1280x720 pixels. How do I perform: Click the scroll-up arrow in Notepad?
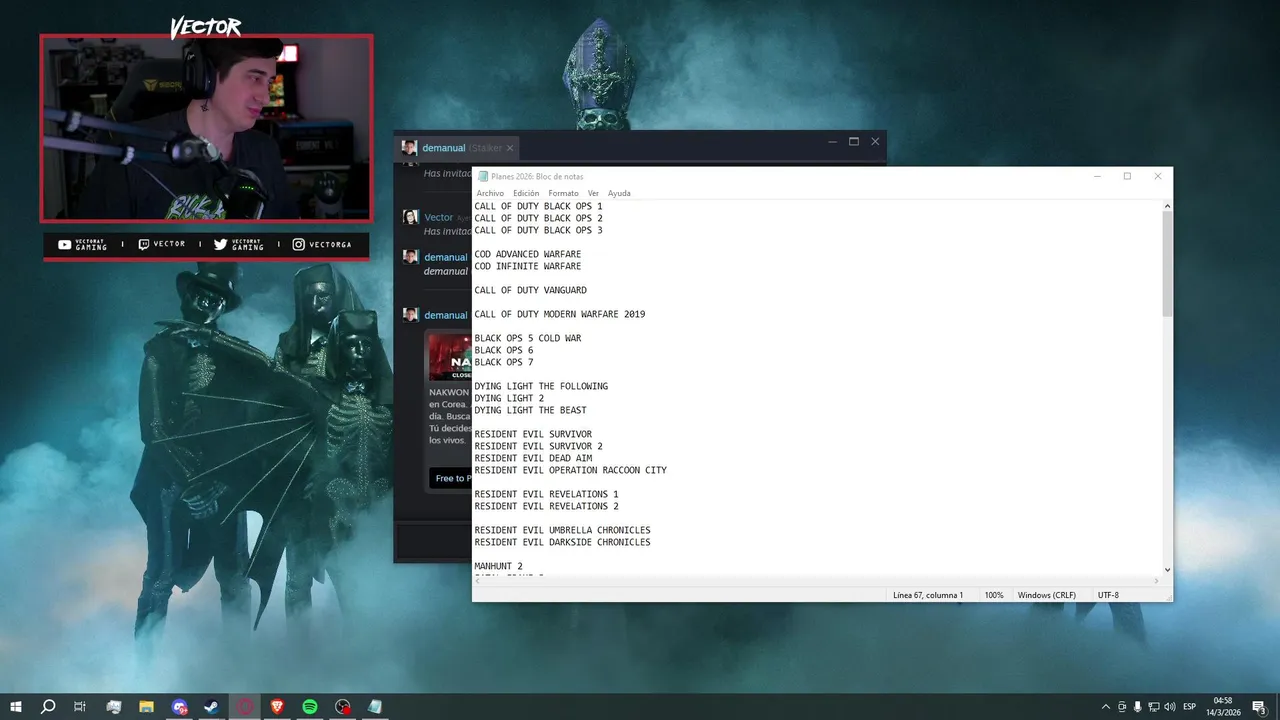[x=1167, y=206]
